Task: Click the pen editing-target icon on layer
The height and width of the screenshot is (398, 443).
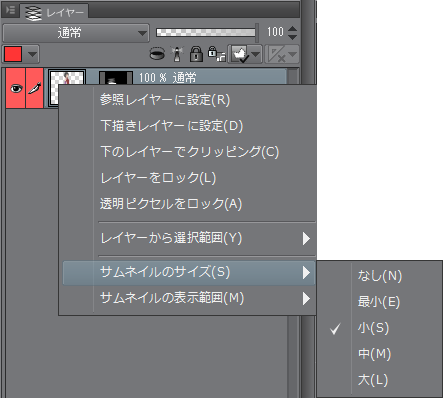Action: click(35, 88)
